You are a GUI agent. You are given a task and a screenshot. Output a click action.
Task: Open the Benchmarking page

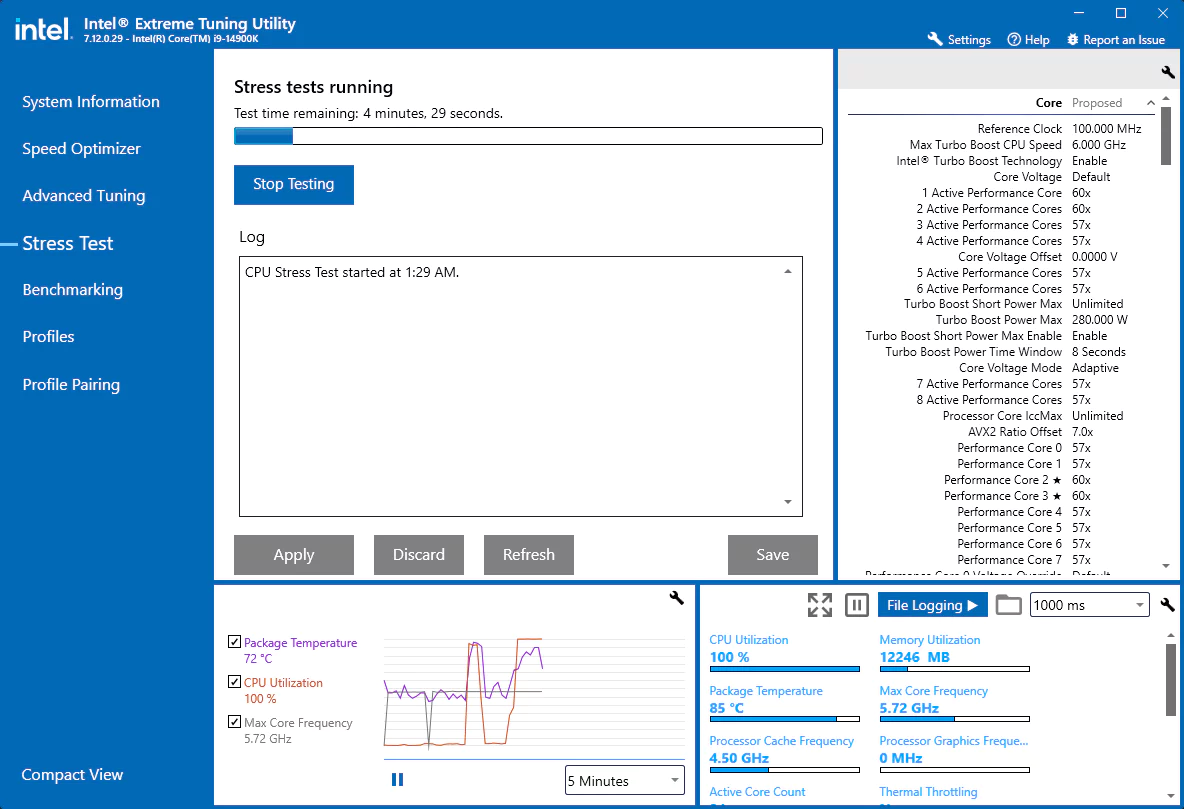click(x=72, y=289)
